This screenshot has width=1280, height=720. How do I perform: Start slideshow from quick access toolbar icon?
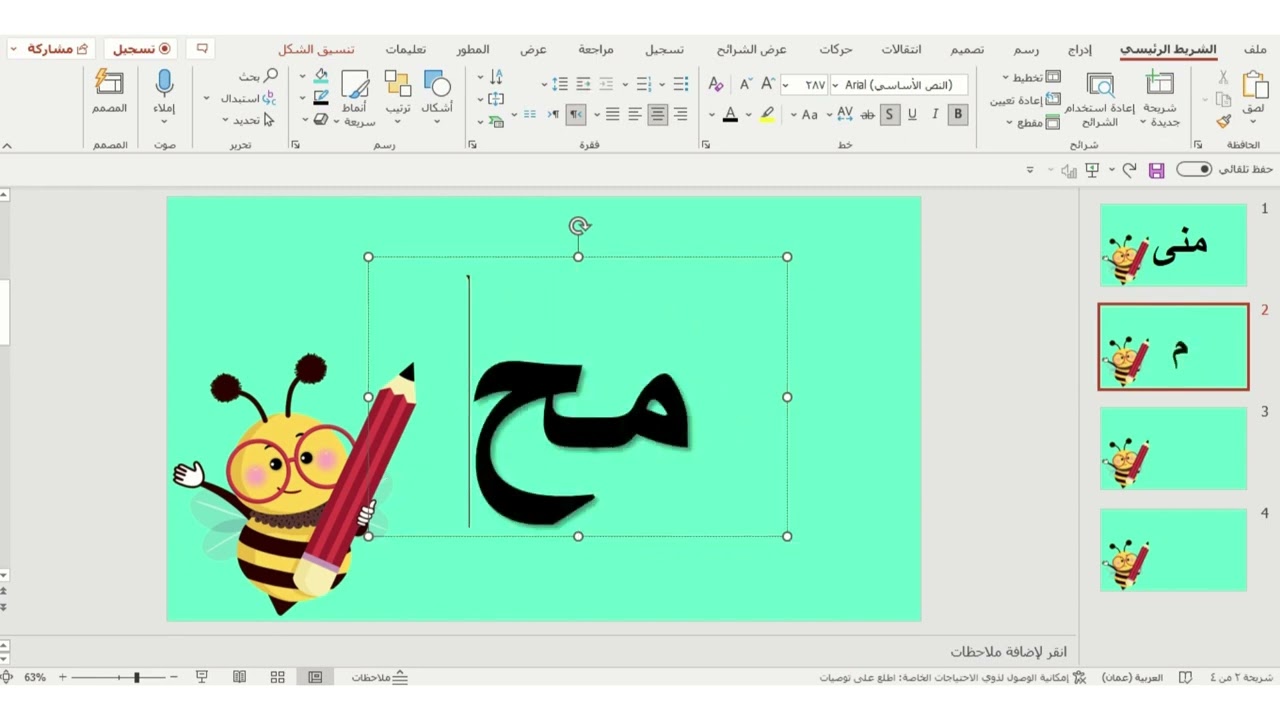click(1092, 171)
